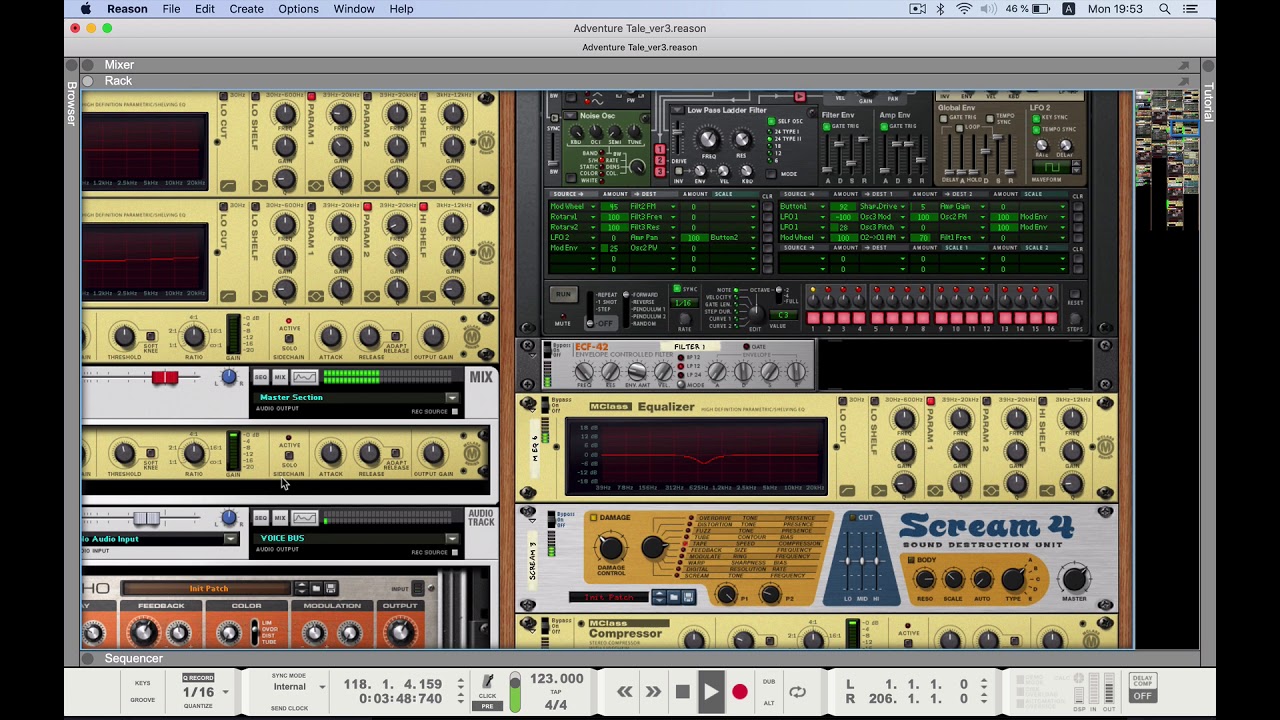Open the Help menu
Image resolution: width=1280 pixels, height=720 pixels.
coord(401,9)
